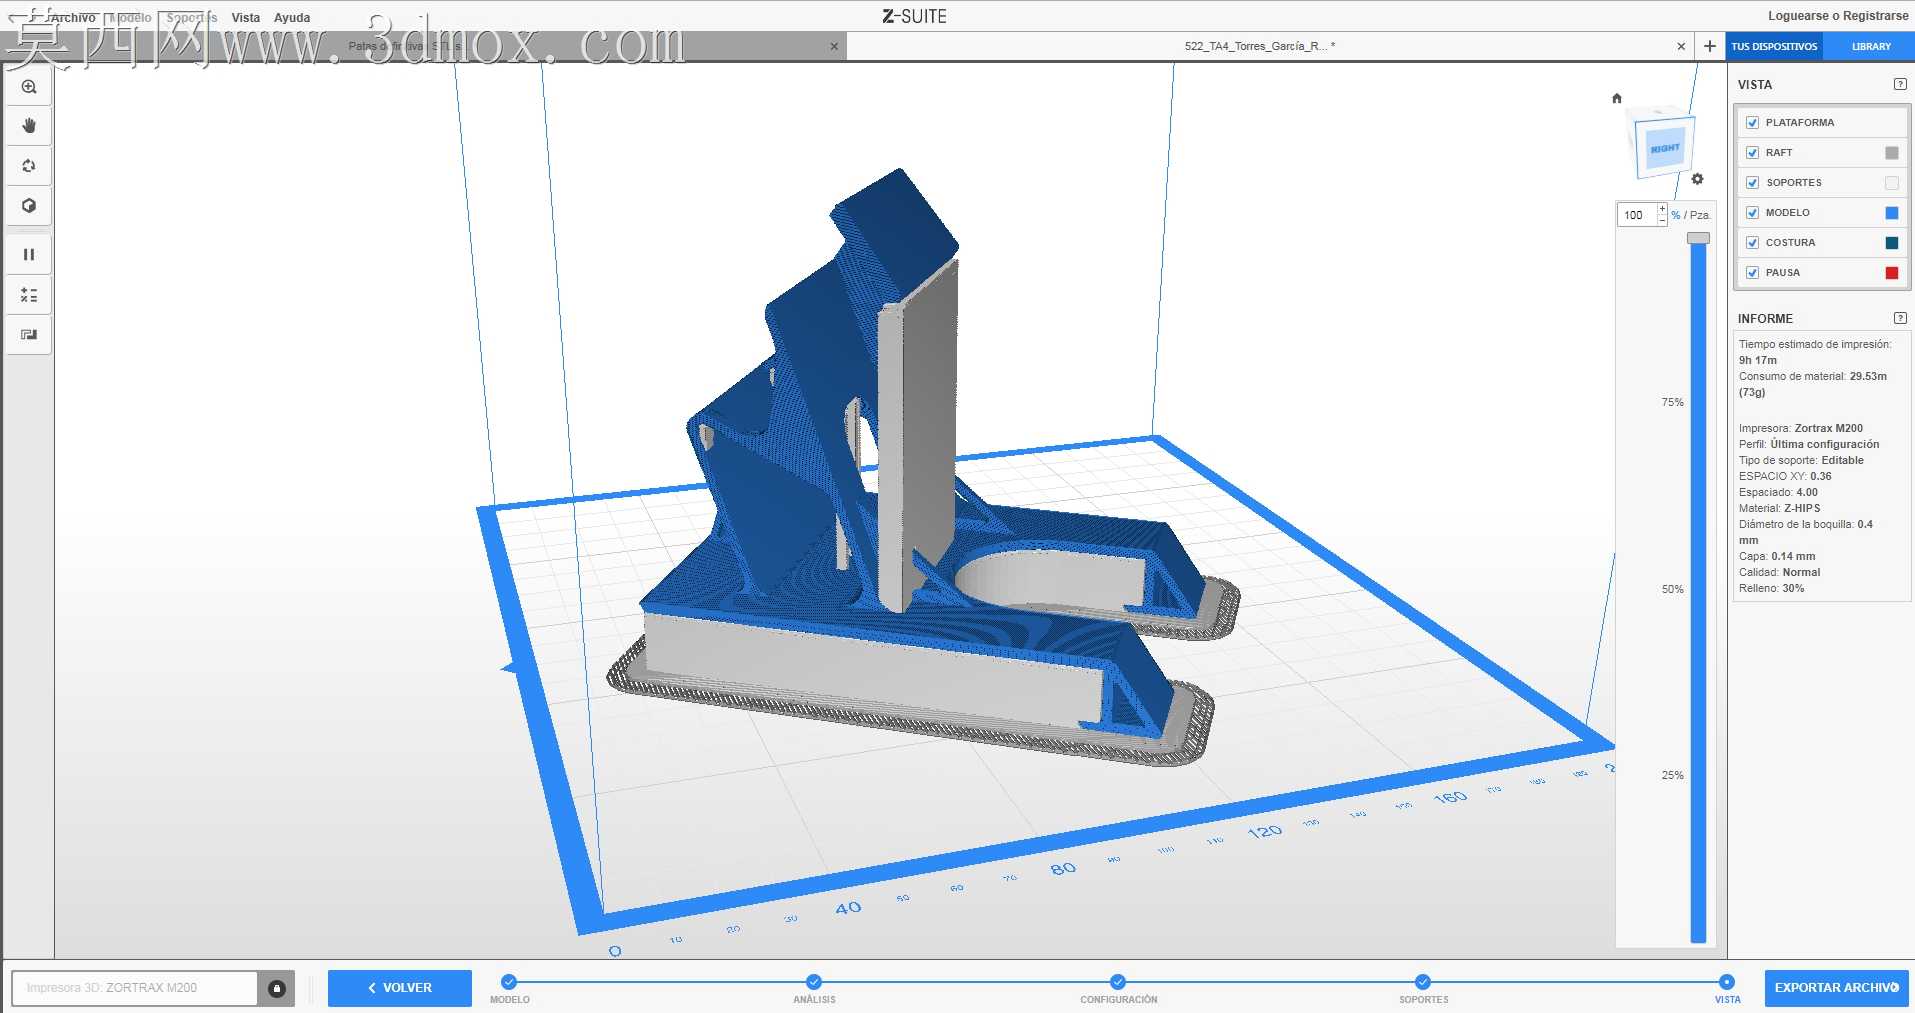This screenshot has height=1013, width=1915.
Task: Click EXPORTAR ARCHIVO button
Action: tap(1837, 988)
